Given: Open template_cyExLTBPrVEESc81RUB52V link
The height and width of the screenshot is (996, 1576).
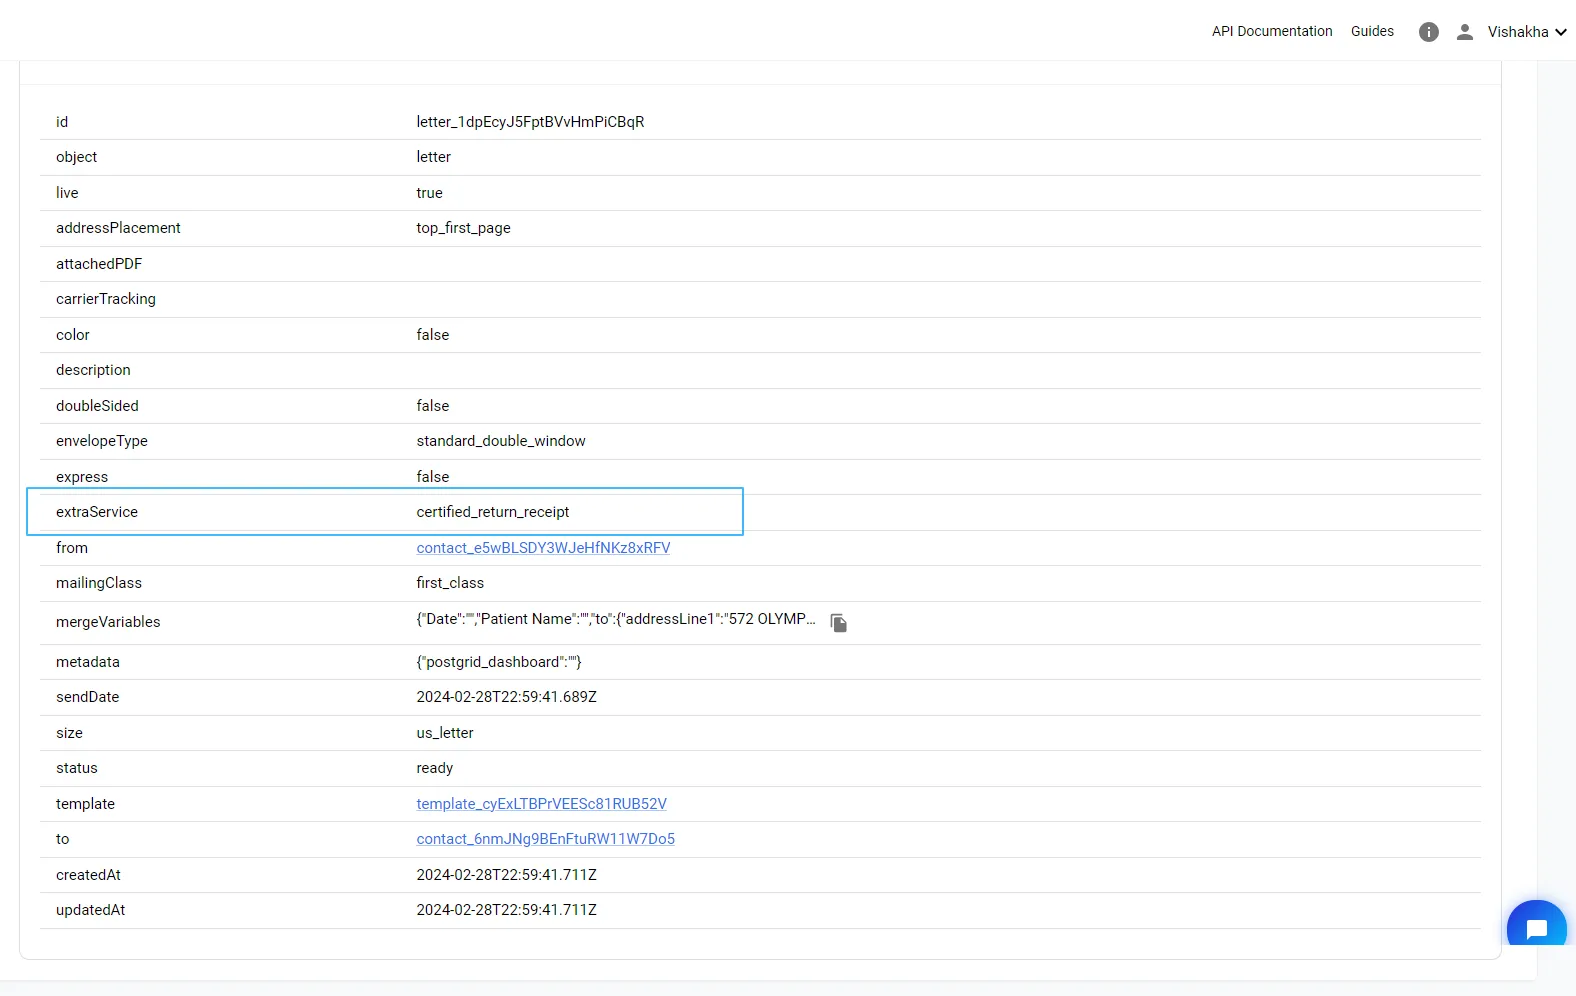Looking at the screenshot, I should click(x=541, y=804).
